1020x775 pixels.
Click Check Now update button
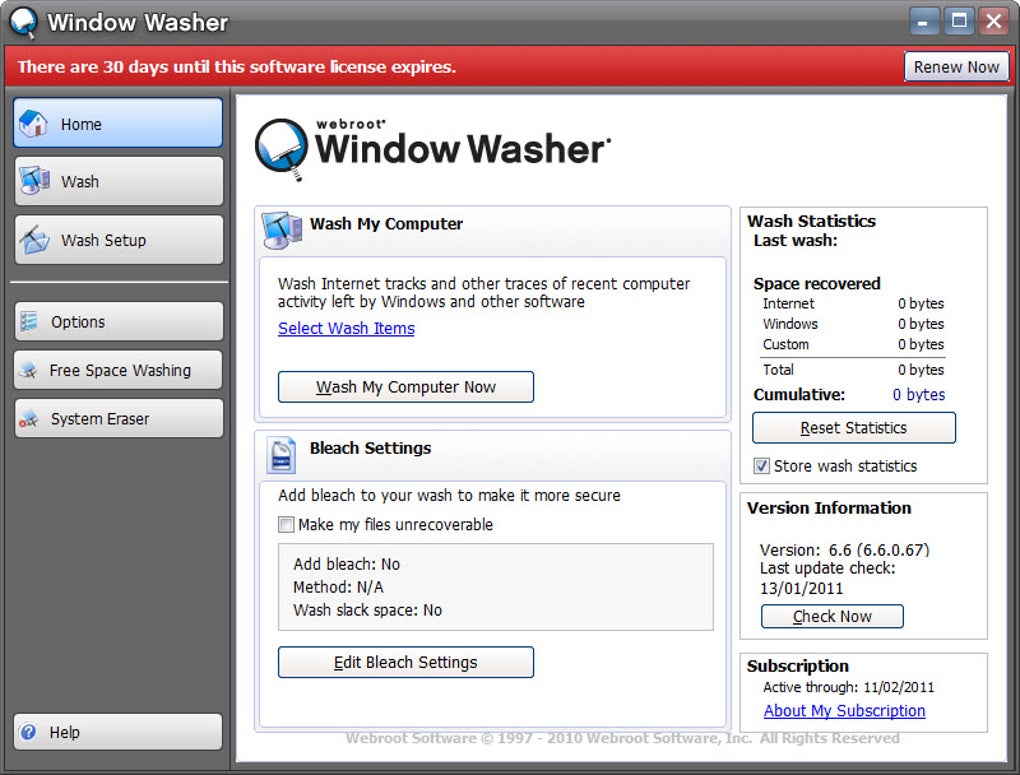coord(832,616)
